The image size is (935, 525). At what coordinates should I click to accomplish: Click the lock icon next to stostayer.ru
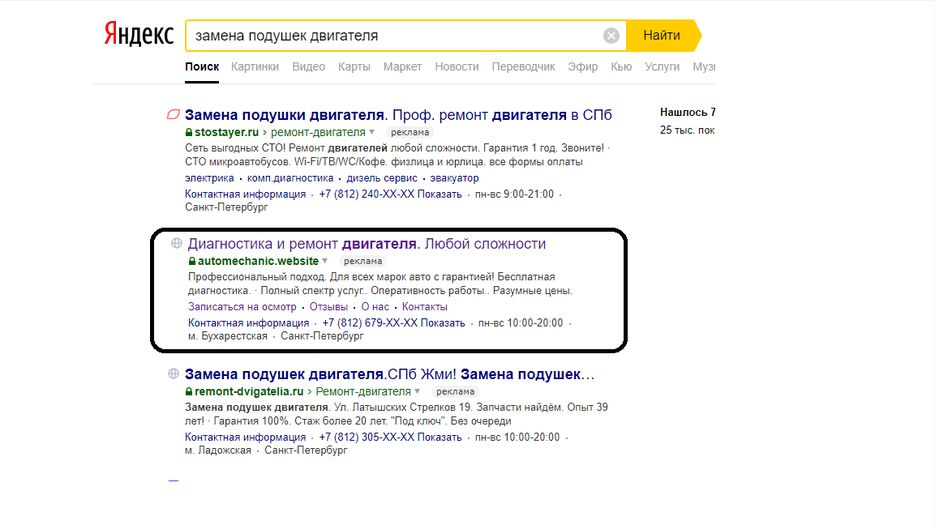tap(189, 132)
